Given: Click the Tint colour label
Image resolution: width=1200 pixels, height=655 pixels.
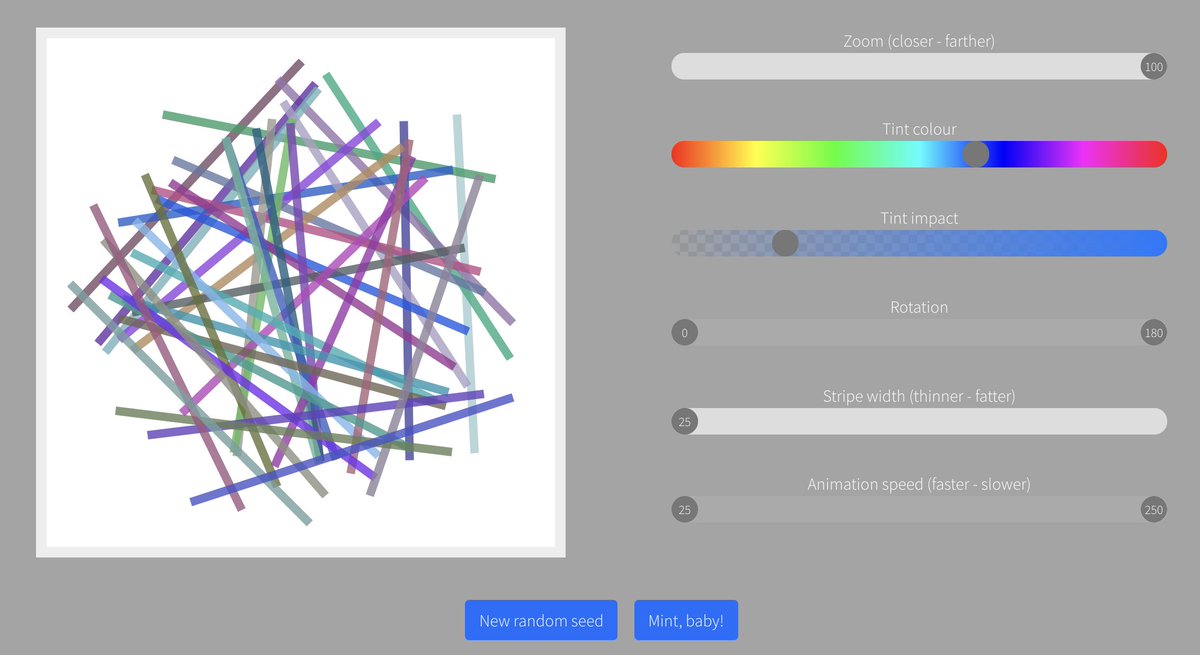Looking at the screenshot, I should coord(919,129).
